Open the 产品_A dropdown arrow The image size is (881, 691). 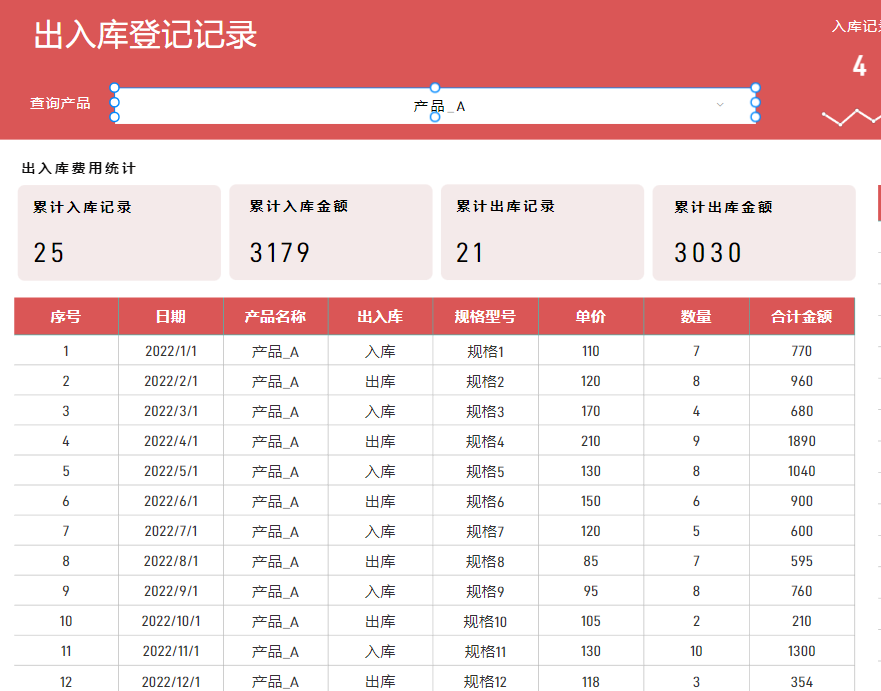[x=720, y=104]
